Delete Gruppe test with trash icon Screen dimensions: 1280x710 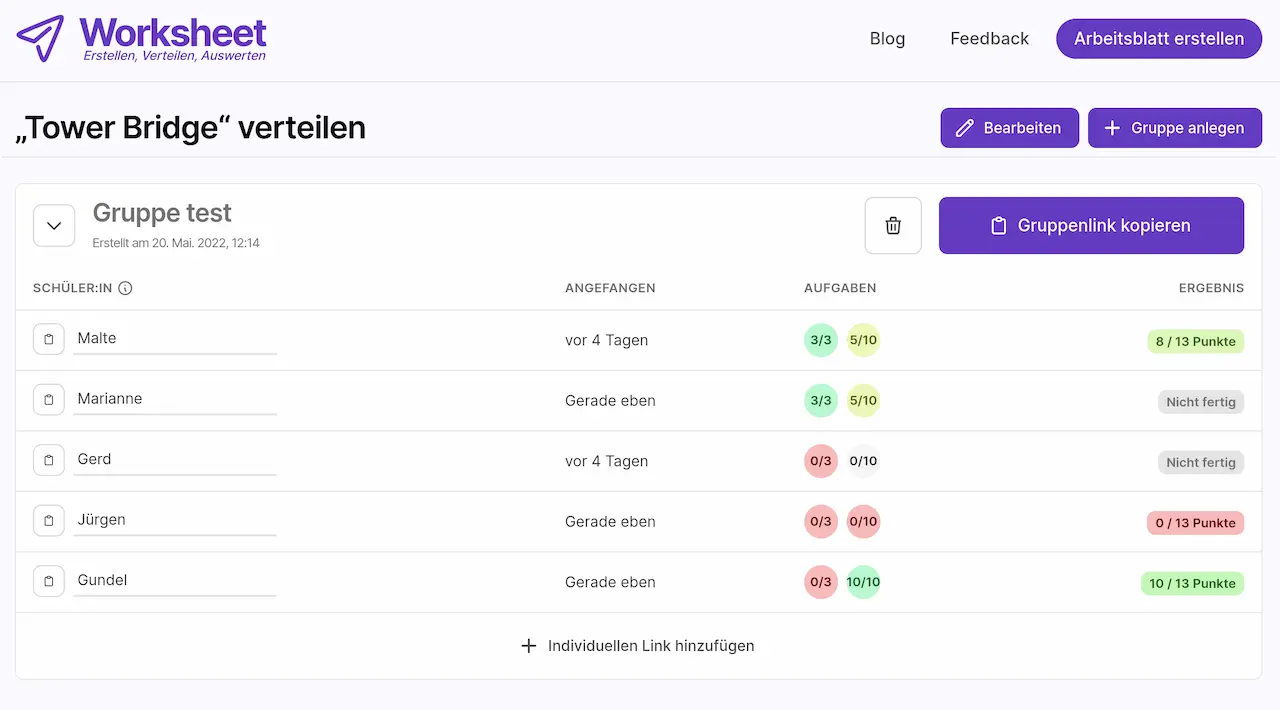pos(893,226)
